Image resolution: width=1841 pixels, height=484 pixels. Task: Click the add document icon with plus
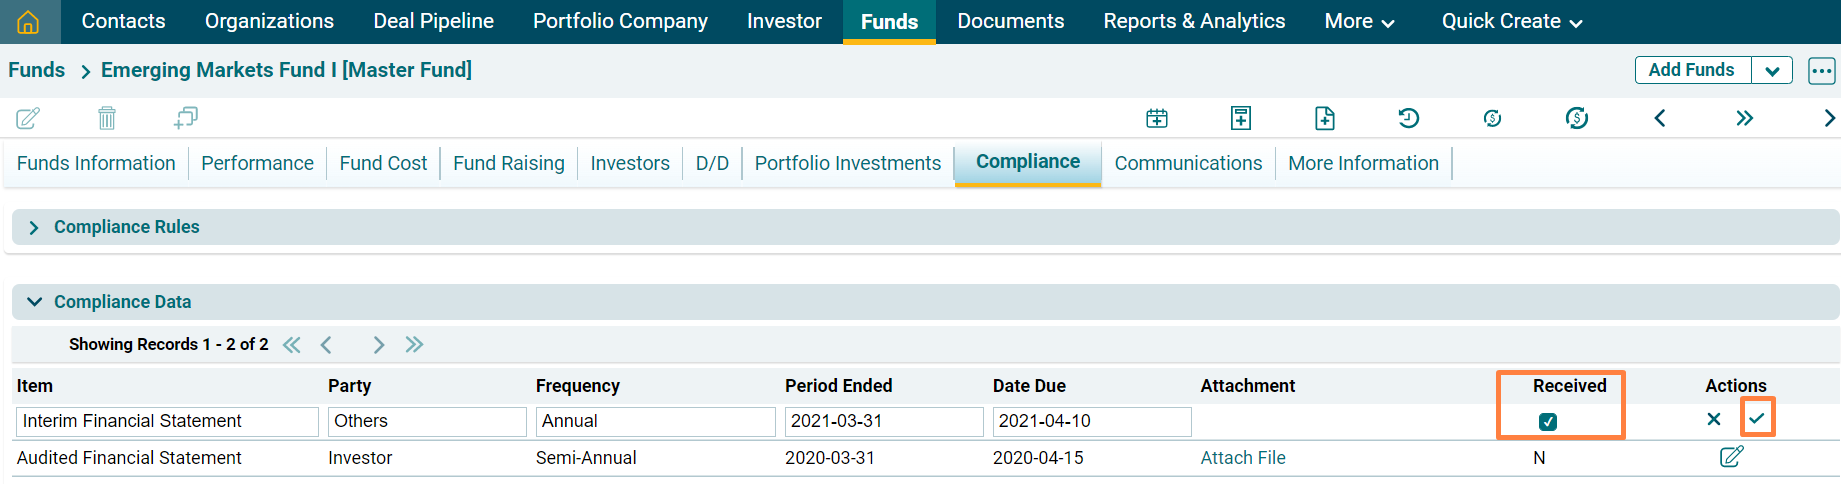tap(1325, 118)
